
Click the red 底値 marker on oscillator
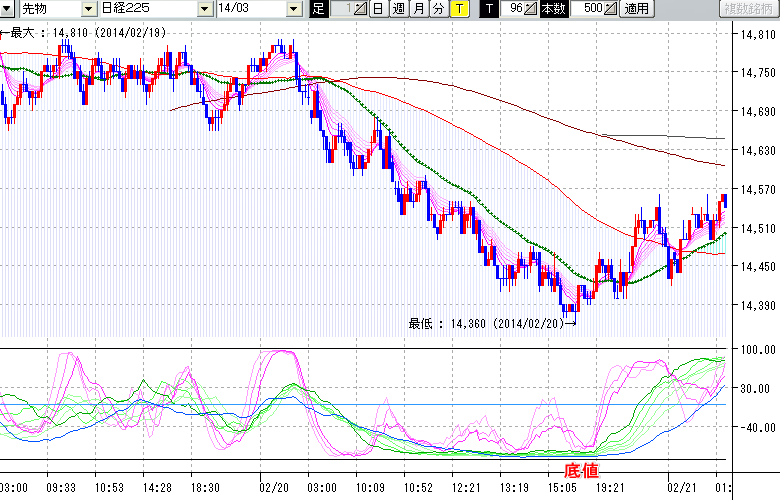(x=581, y=468)
